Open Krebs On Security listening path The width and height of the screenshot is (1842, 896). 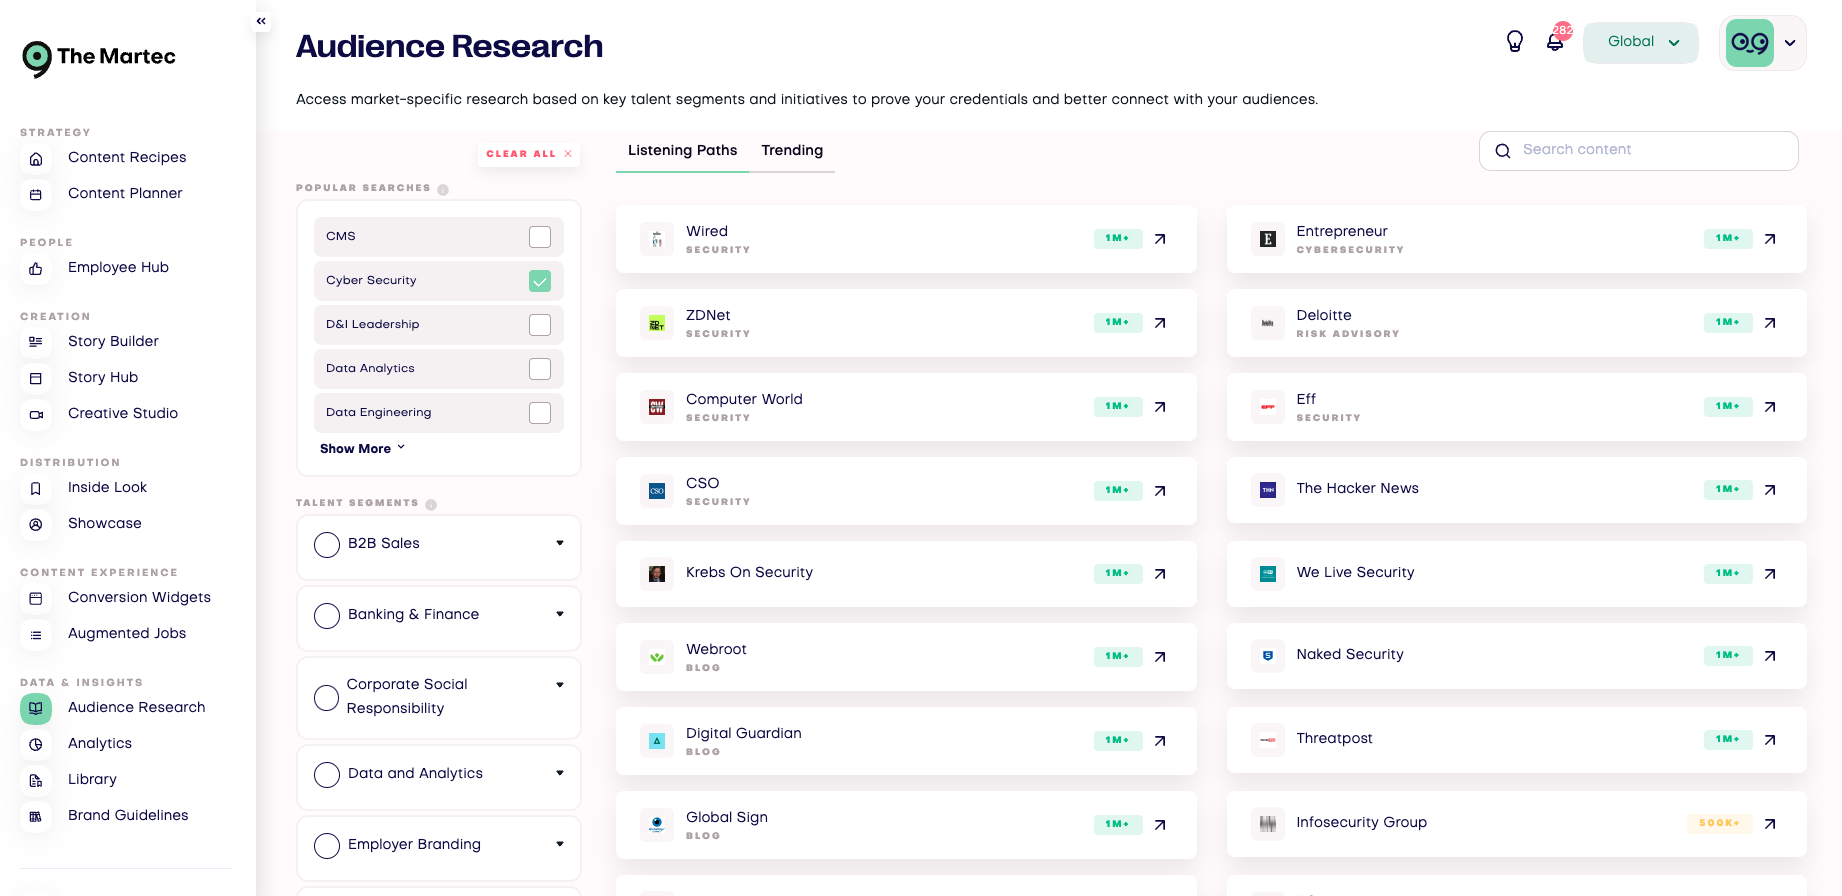906,574
